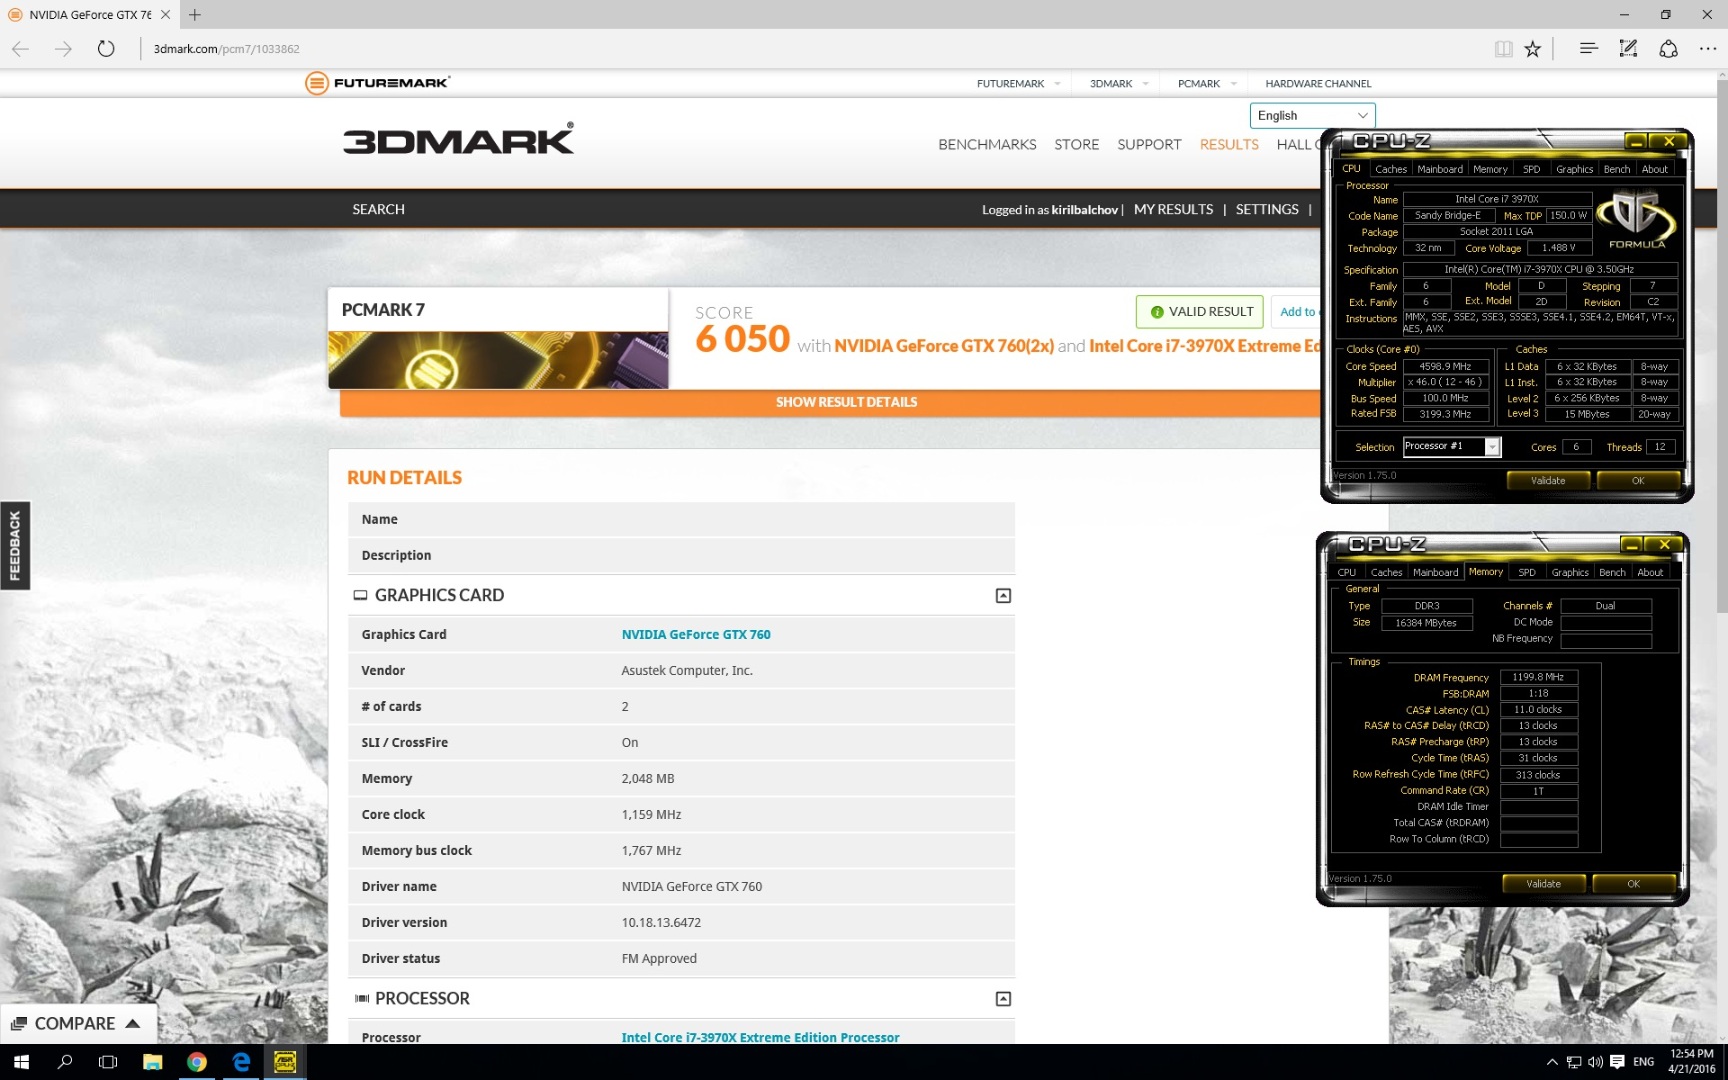1728x1080 pixels.
Task: Open BENCHMARKS menu
Action: (987, 145)
